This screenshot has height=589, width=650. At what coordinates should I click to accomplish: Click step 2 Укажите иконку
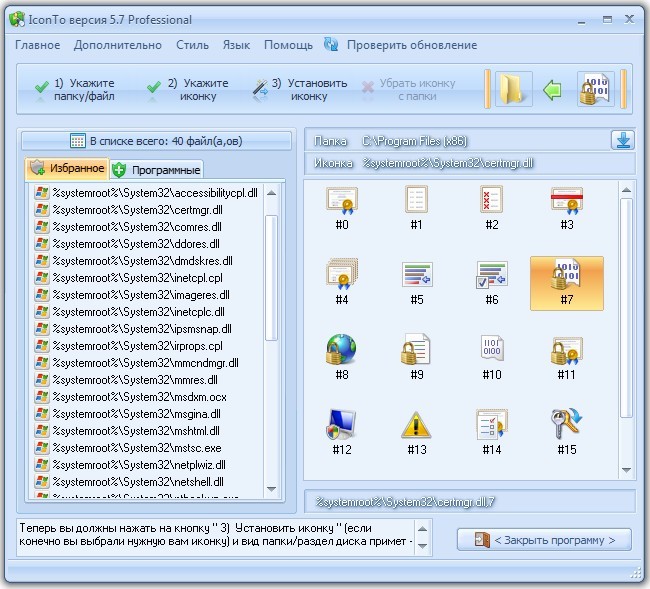(187, 90)
